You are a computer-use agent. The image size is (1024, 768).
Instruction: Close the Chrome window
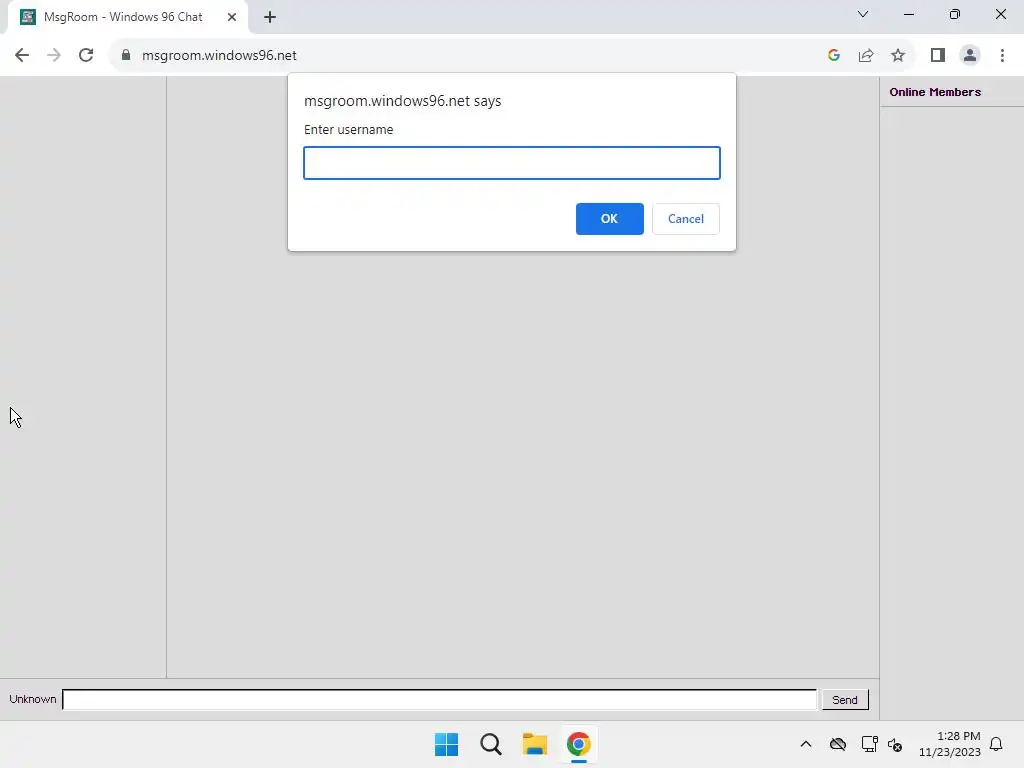(x=1000, y=14)
